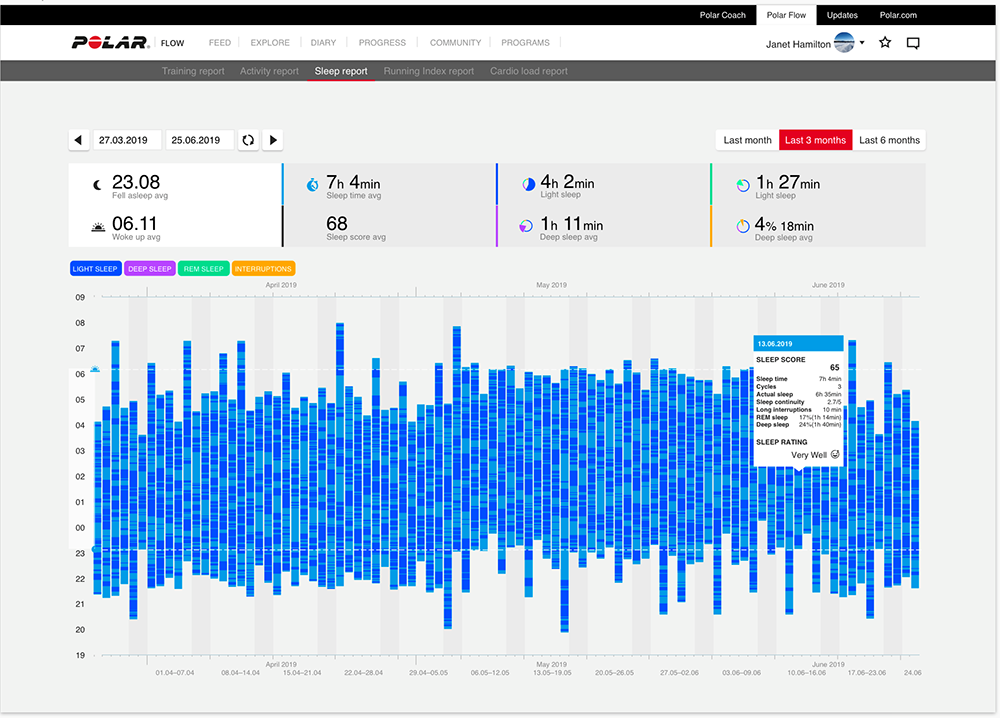Screen dimensions: 1000x718
Task: Click the moon Fell asleep avg icon
Action: coord(98,184)
